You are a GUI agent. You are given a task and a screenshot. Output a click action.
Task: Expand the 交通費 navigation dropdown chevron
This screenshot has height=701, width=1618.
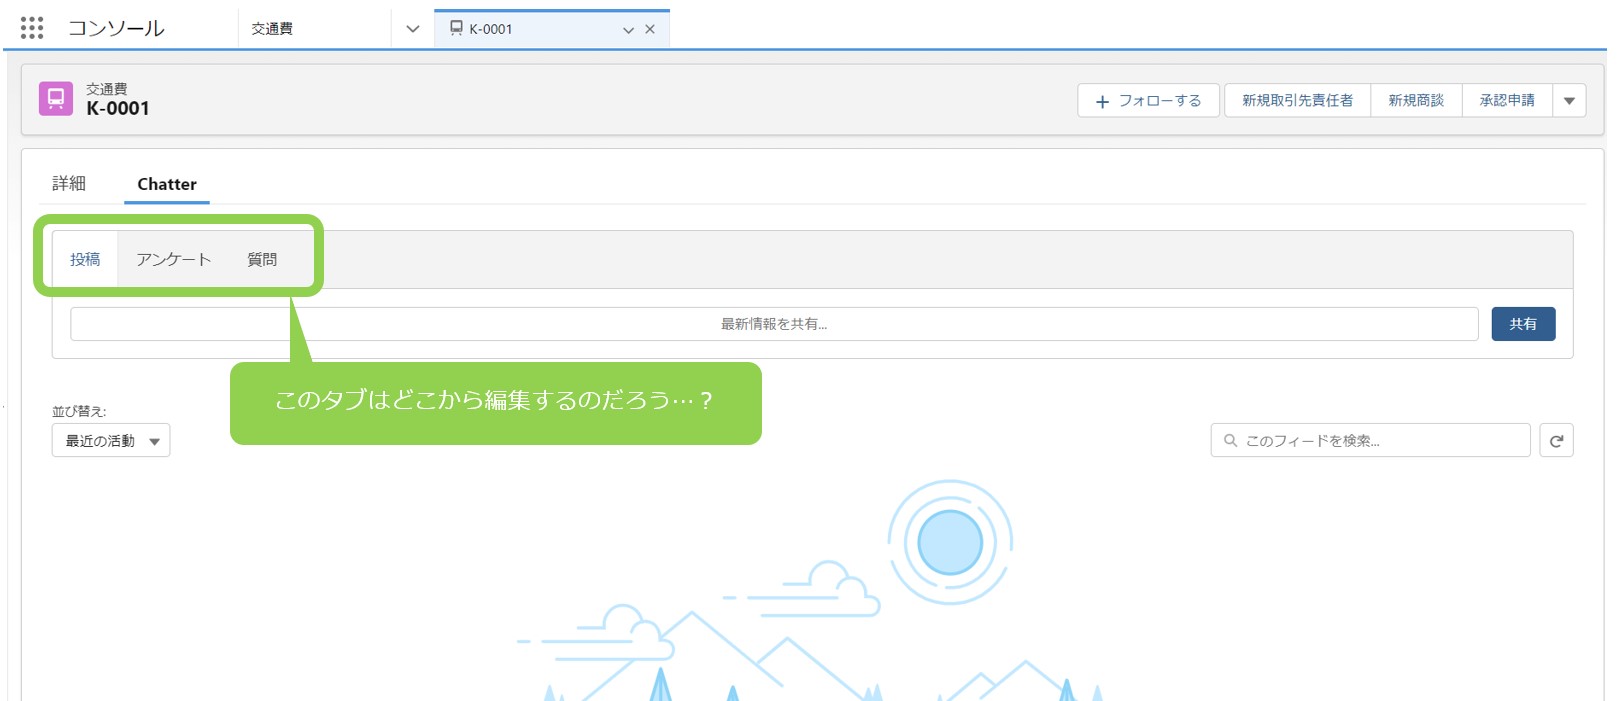412,29
